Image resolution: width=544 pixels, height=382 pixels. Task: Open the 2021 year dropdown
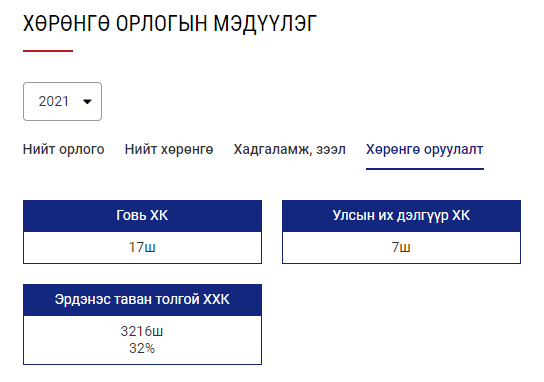coord(62,101)
